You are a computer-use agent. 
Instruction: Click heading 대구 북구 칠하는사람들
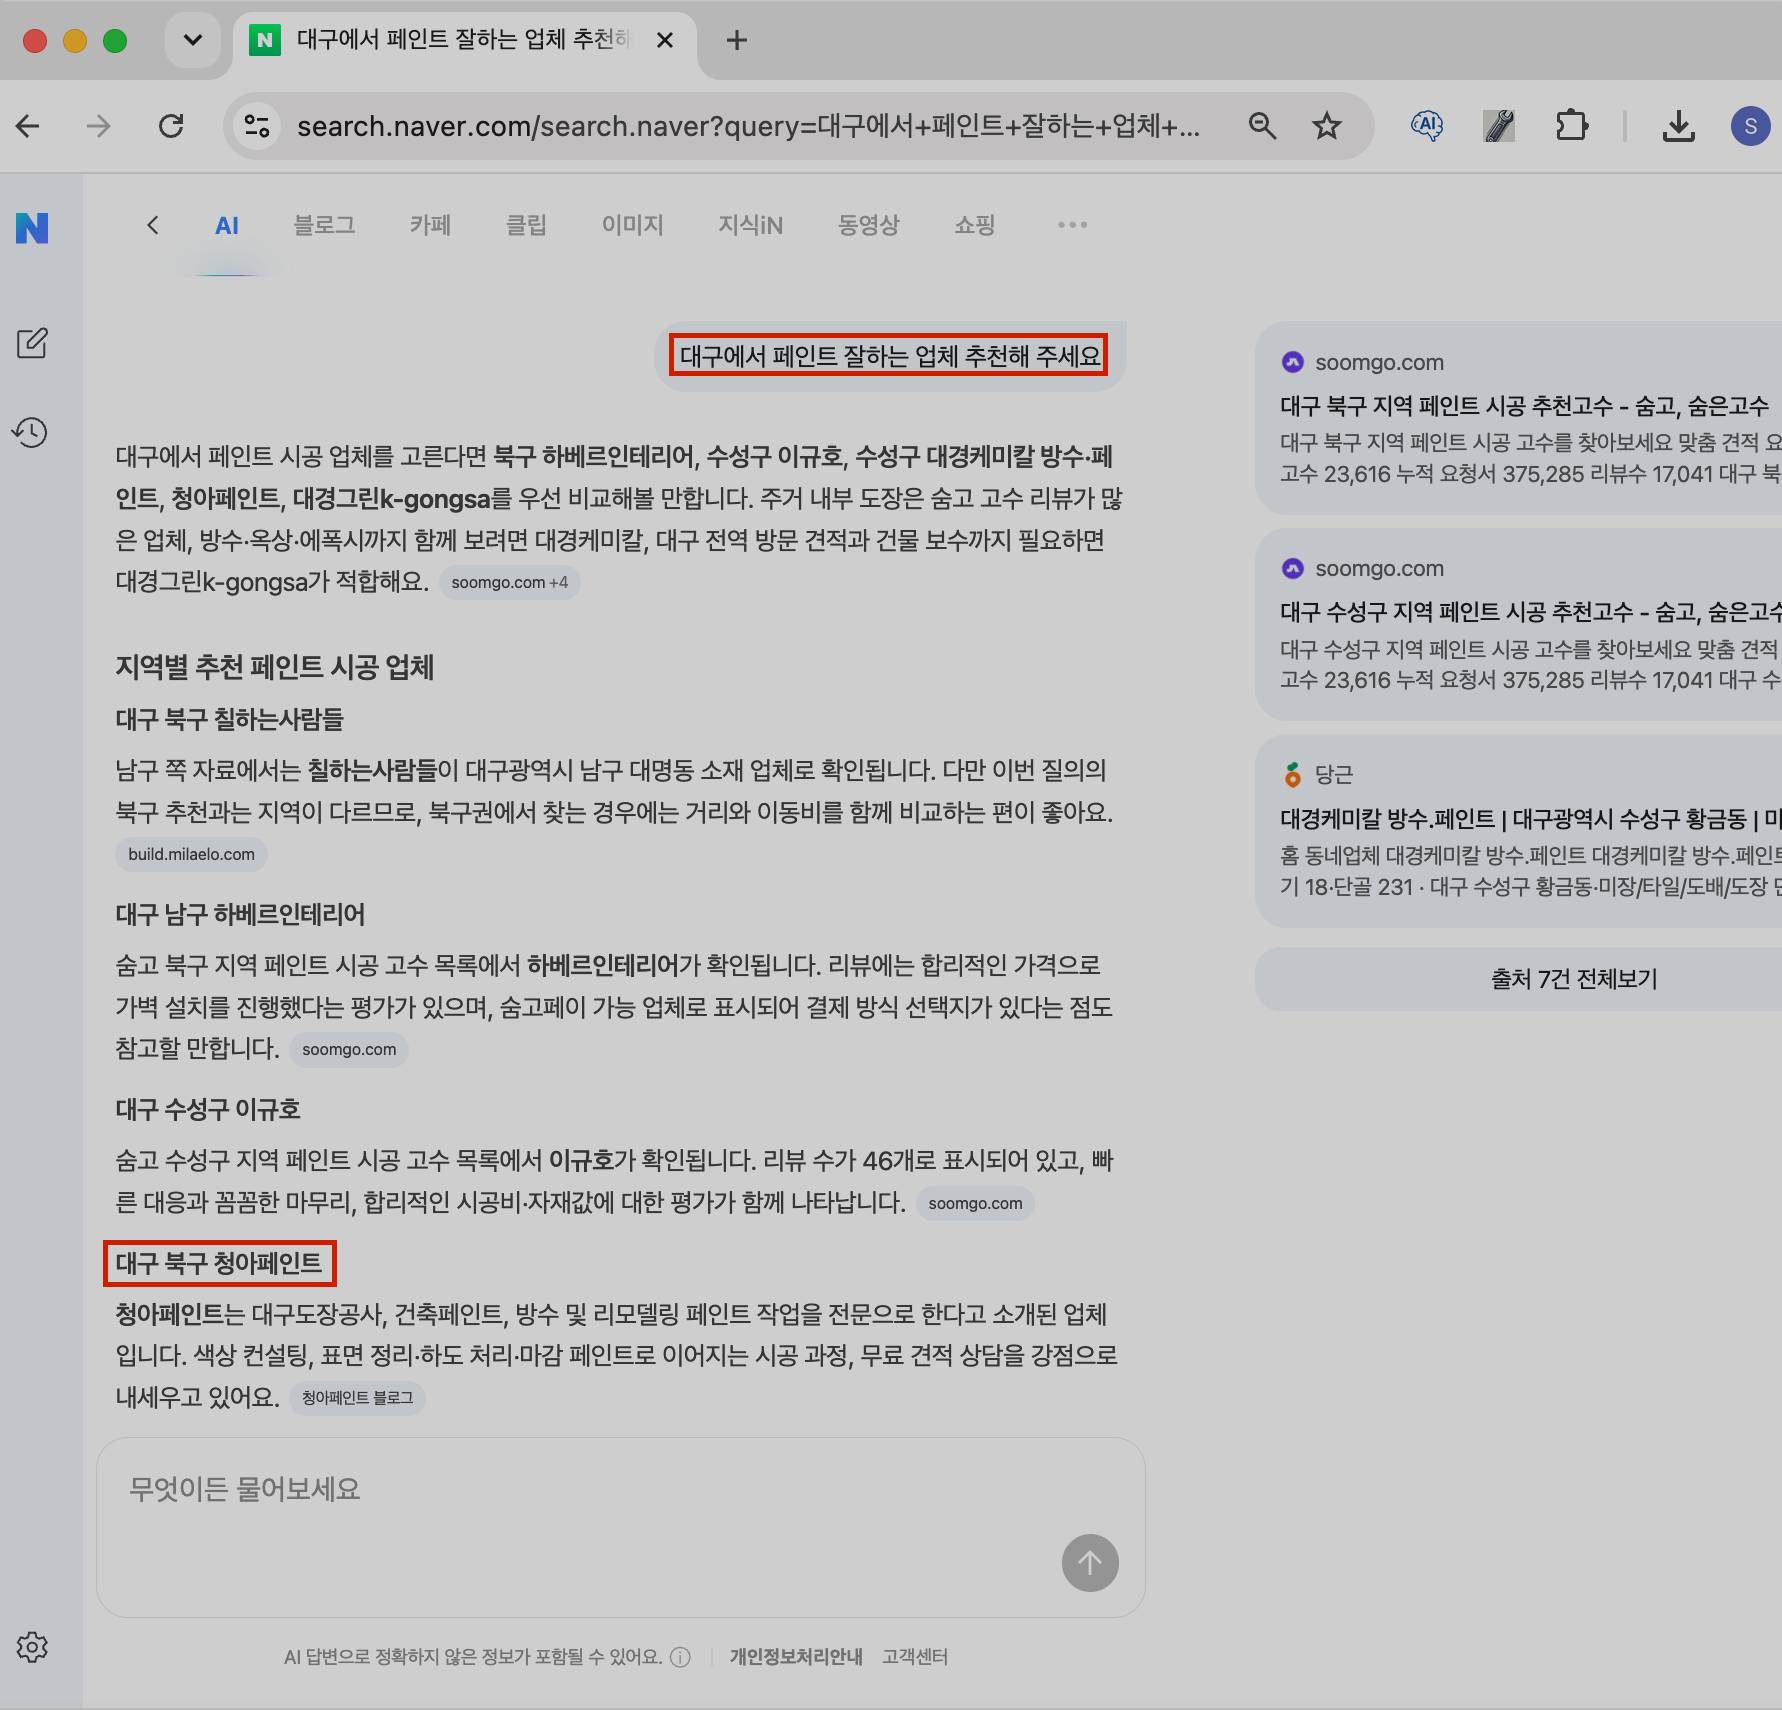coord(230,720)
